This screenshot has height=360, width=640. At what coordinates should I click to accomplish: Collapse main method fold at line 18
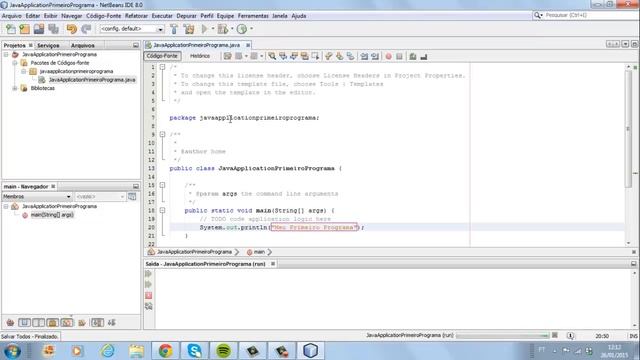[x=162, y=211]
